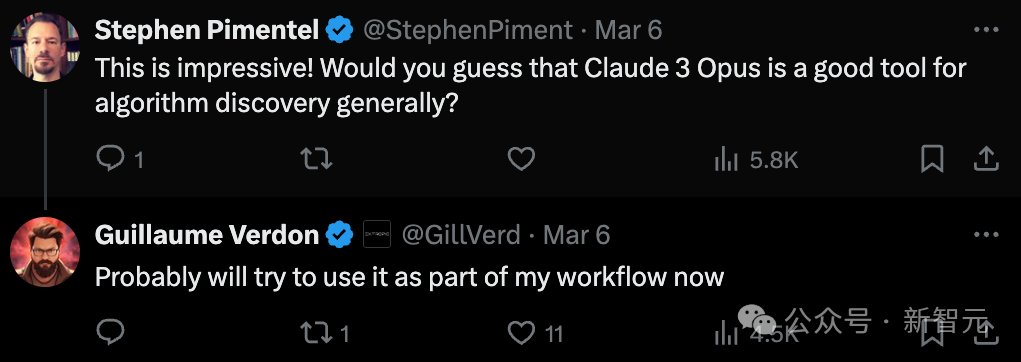The height and width of the screenshot is (362, 1021).
Task: Open Mar 6 timestamp on Stephen's tweet
Action: pos(629,30)
